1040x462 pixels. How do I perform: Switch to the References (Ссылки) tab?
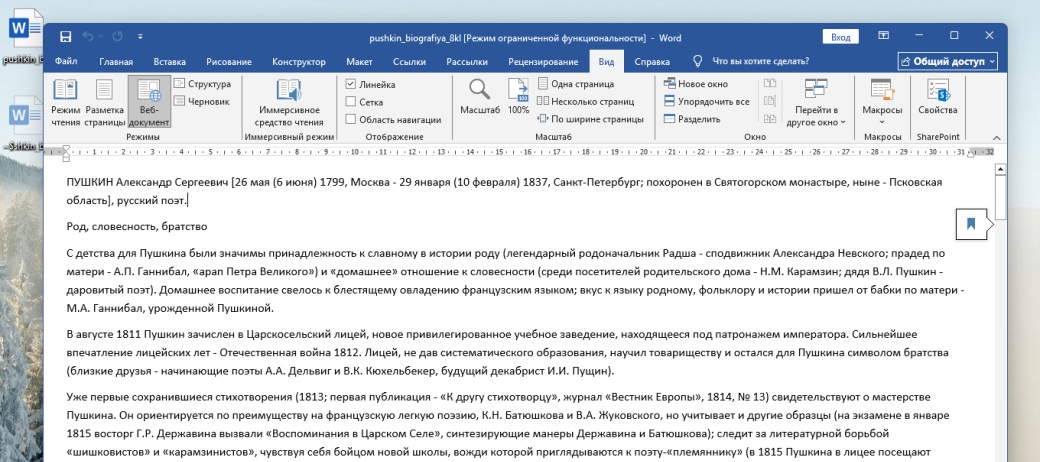[410, 62]
